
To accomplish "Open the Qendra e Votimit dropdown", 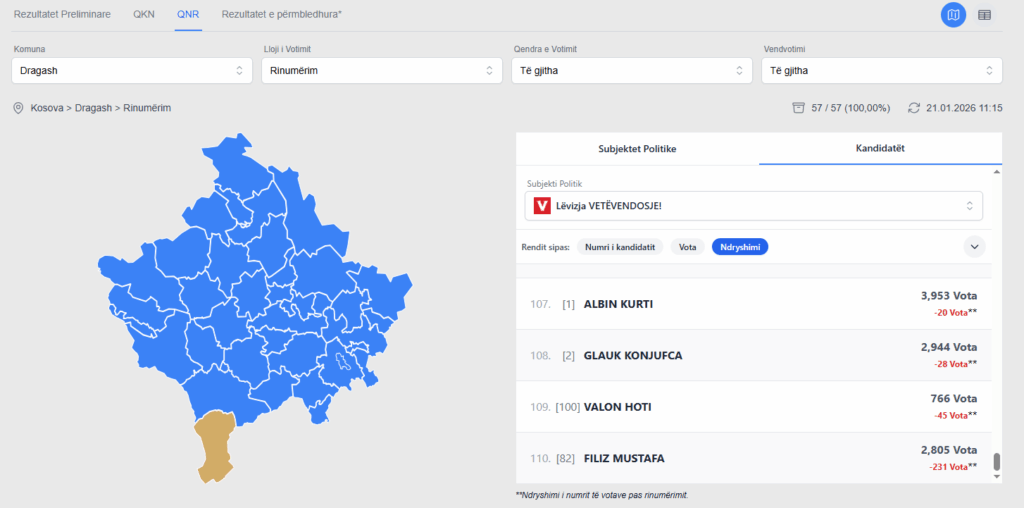I will pyautogui.click(x=631, y=71).
